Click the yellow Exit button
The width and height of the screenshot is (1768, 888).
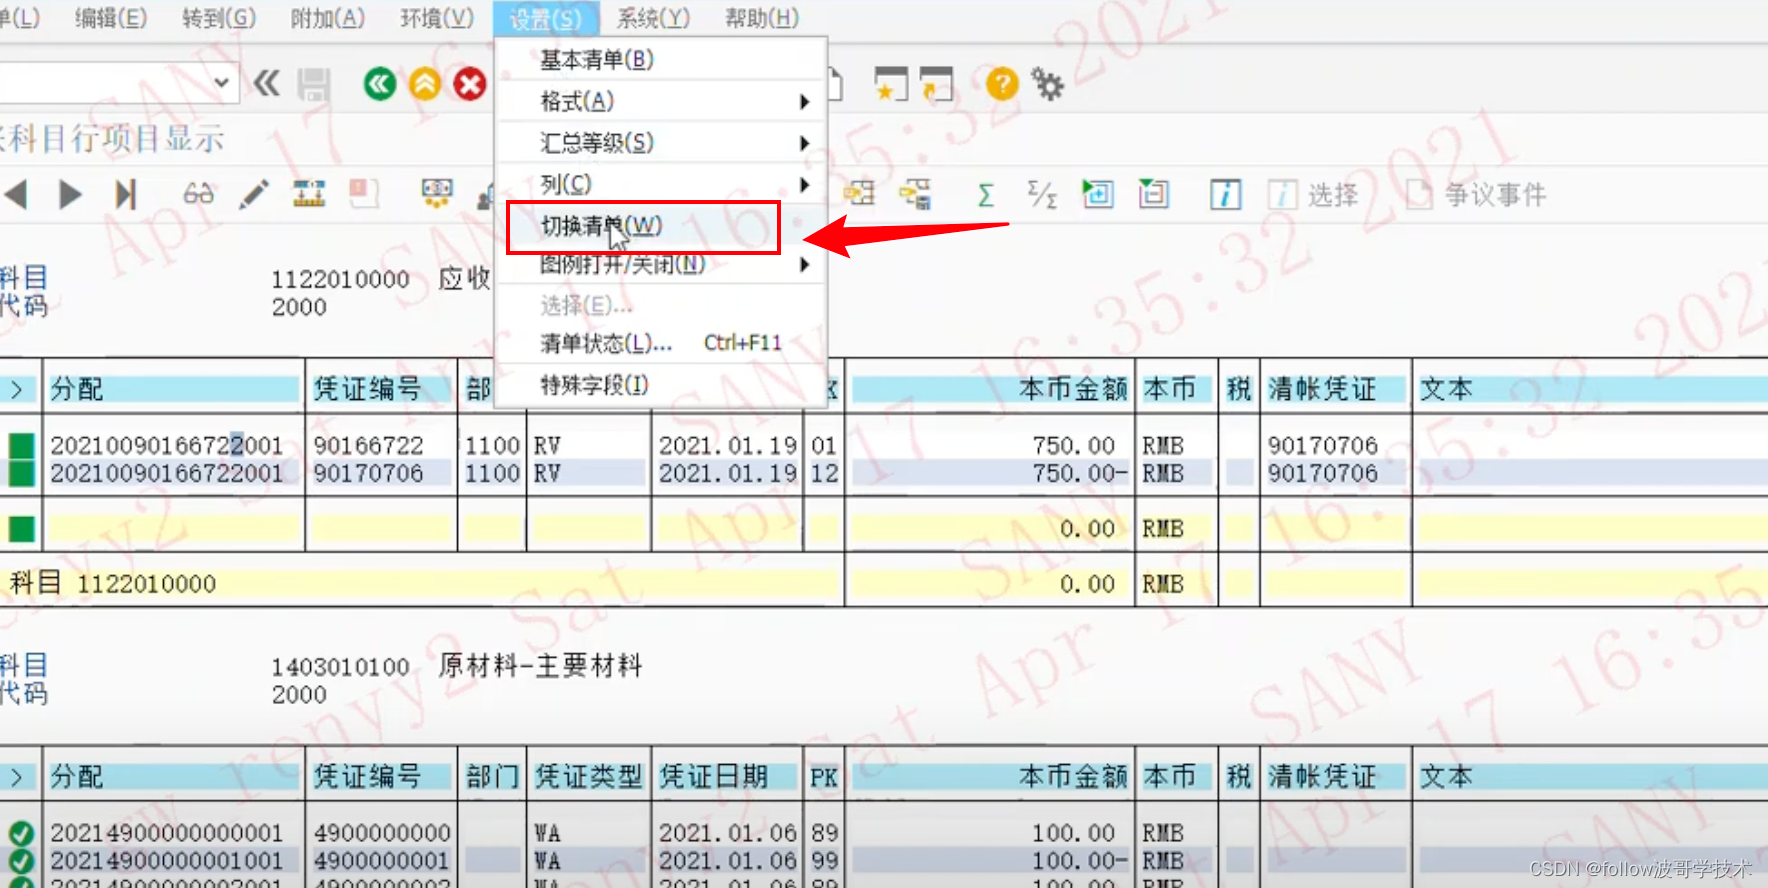[425, 84]
